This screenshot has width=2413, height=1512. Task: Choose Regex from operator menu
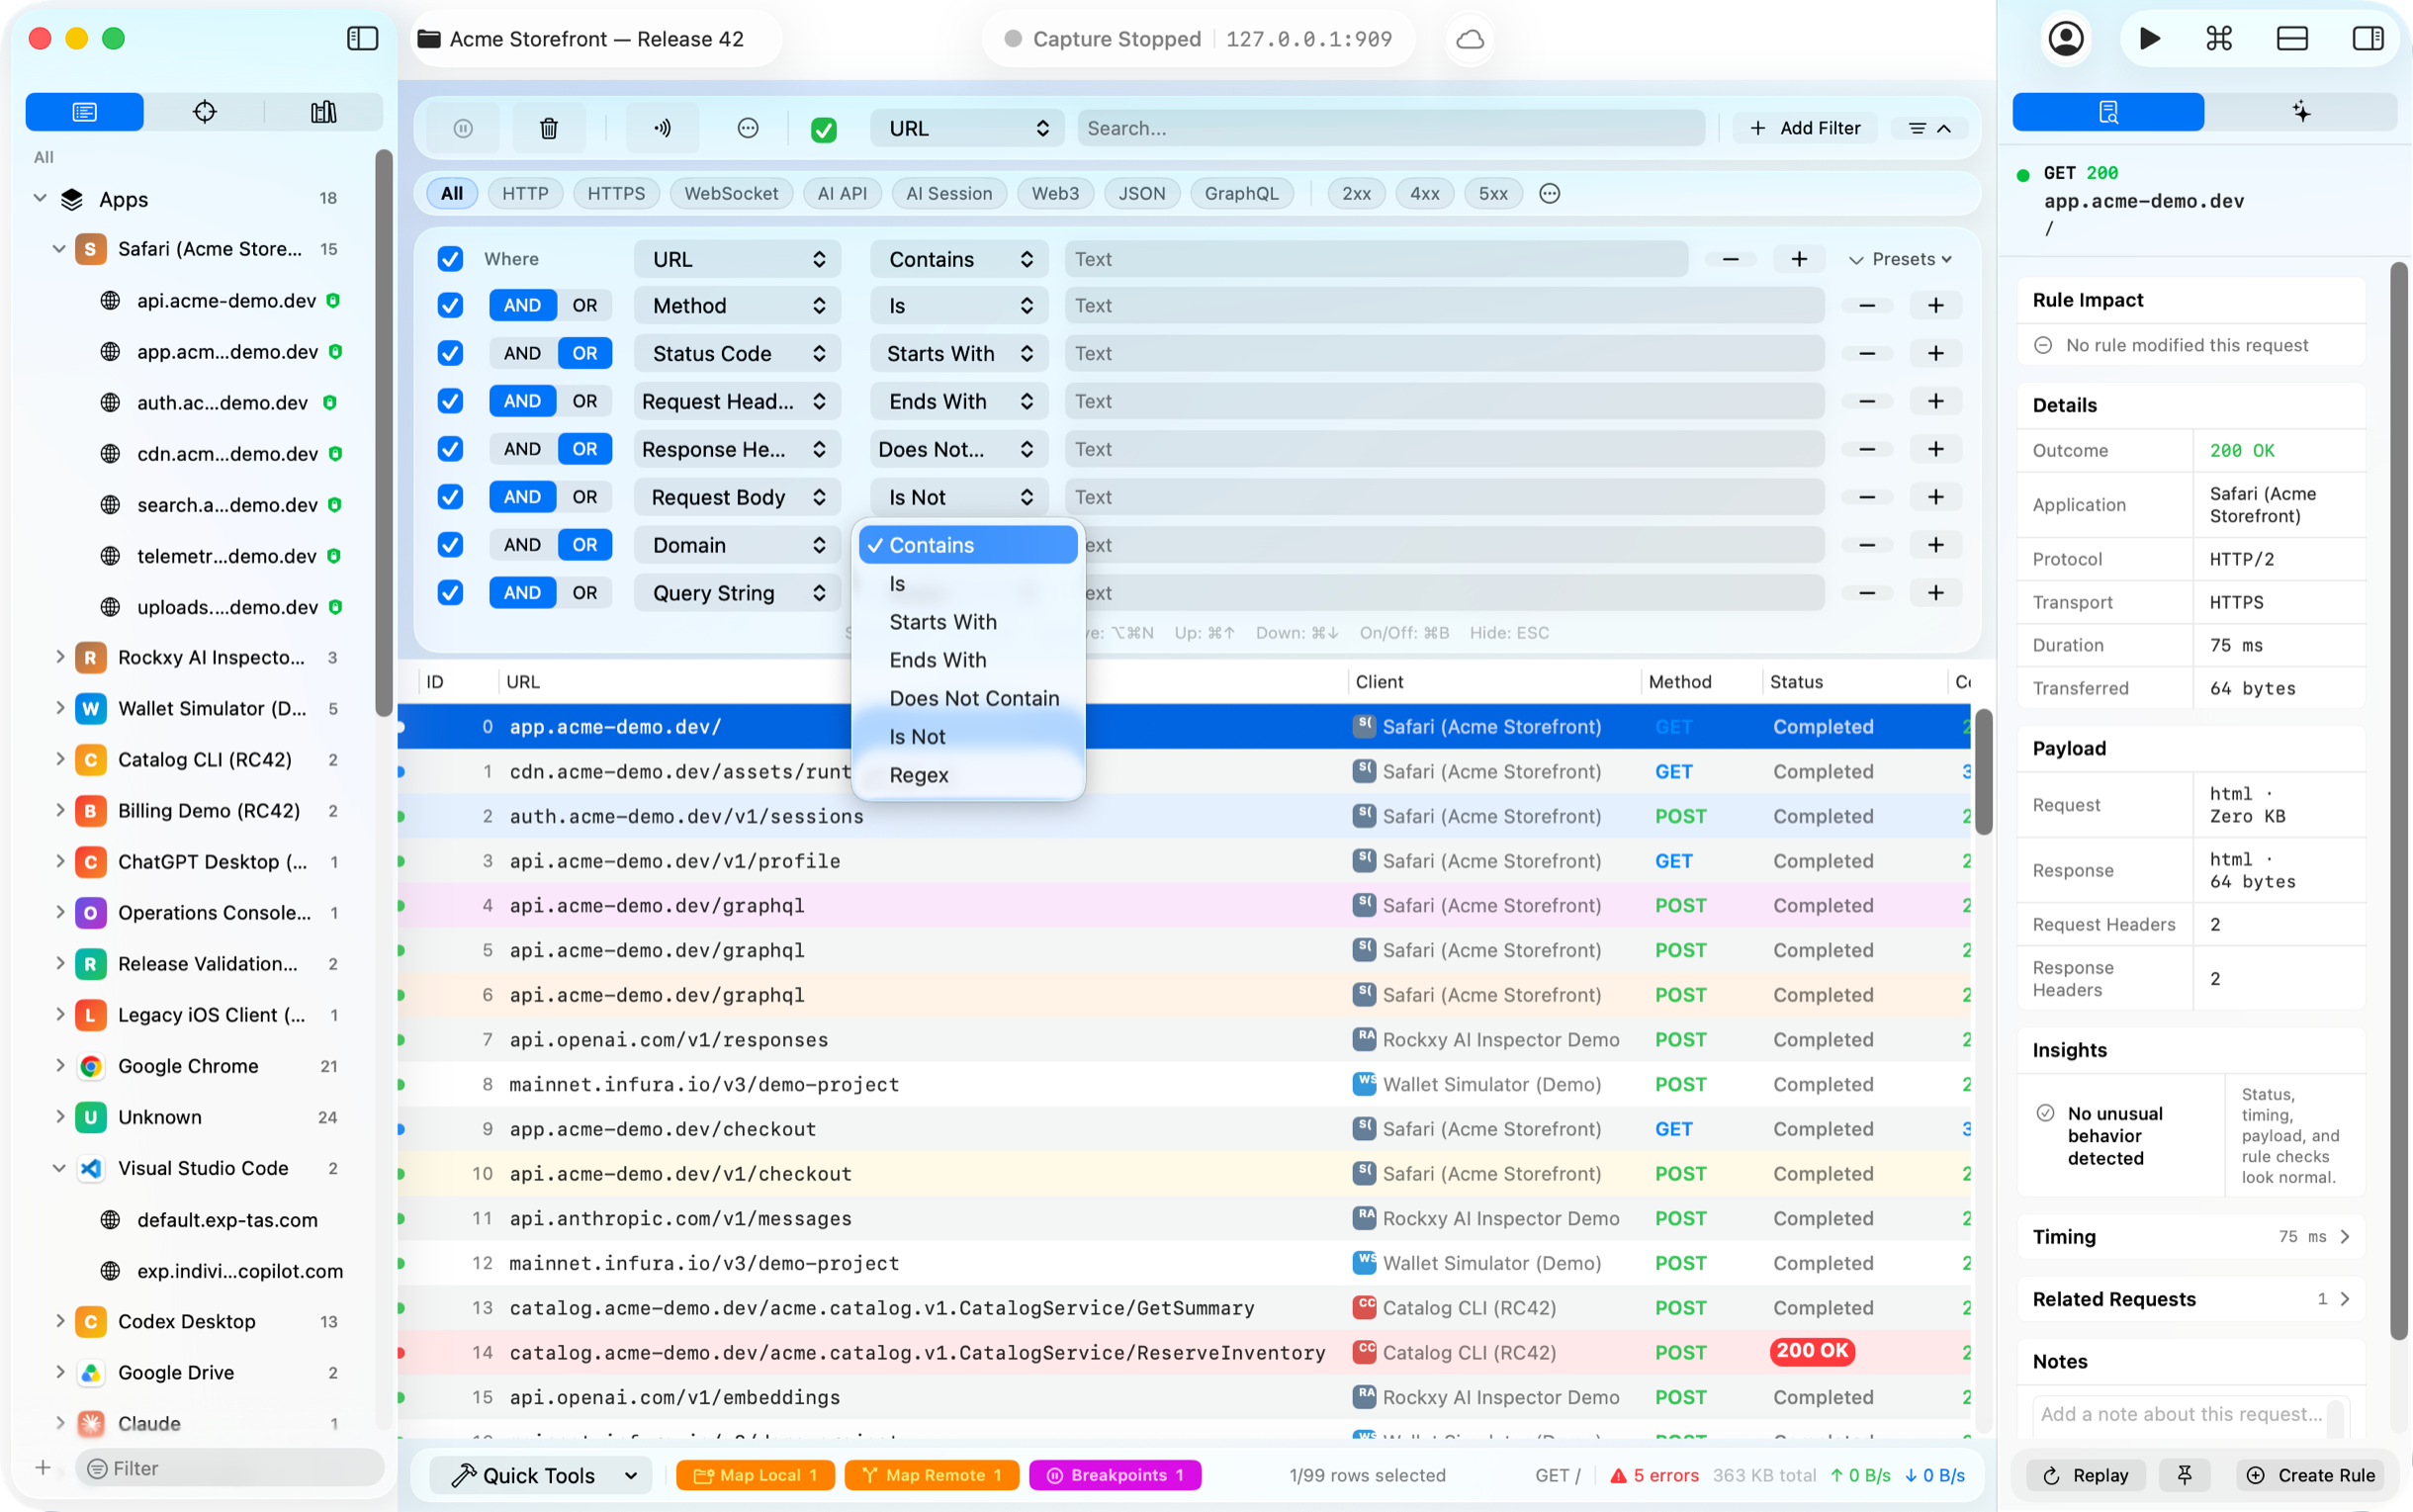pos(967,775)
